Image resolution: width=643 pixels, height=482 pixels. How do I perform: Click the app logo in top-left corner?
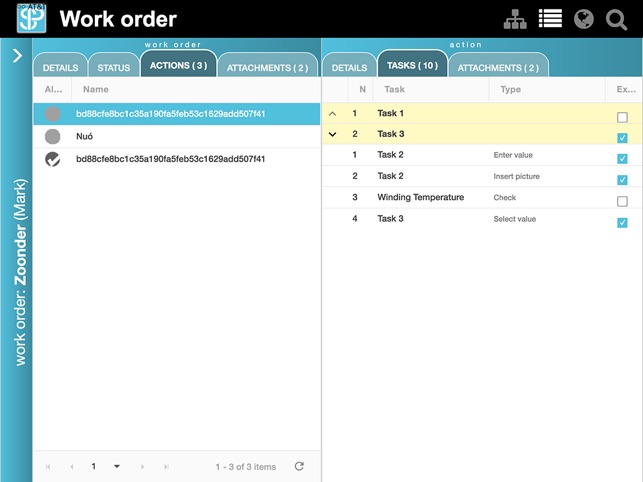coord(32,18)
